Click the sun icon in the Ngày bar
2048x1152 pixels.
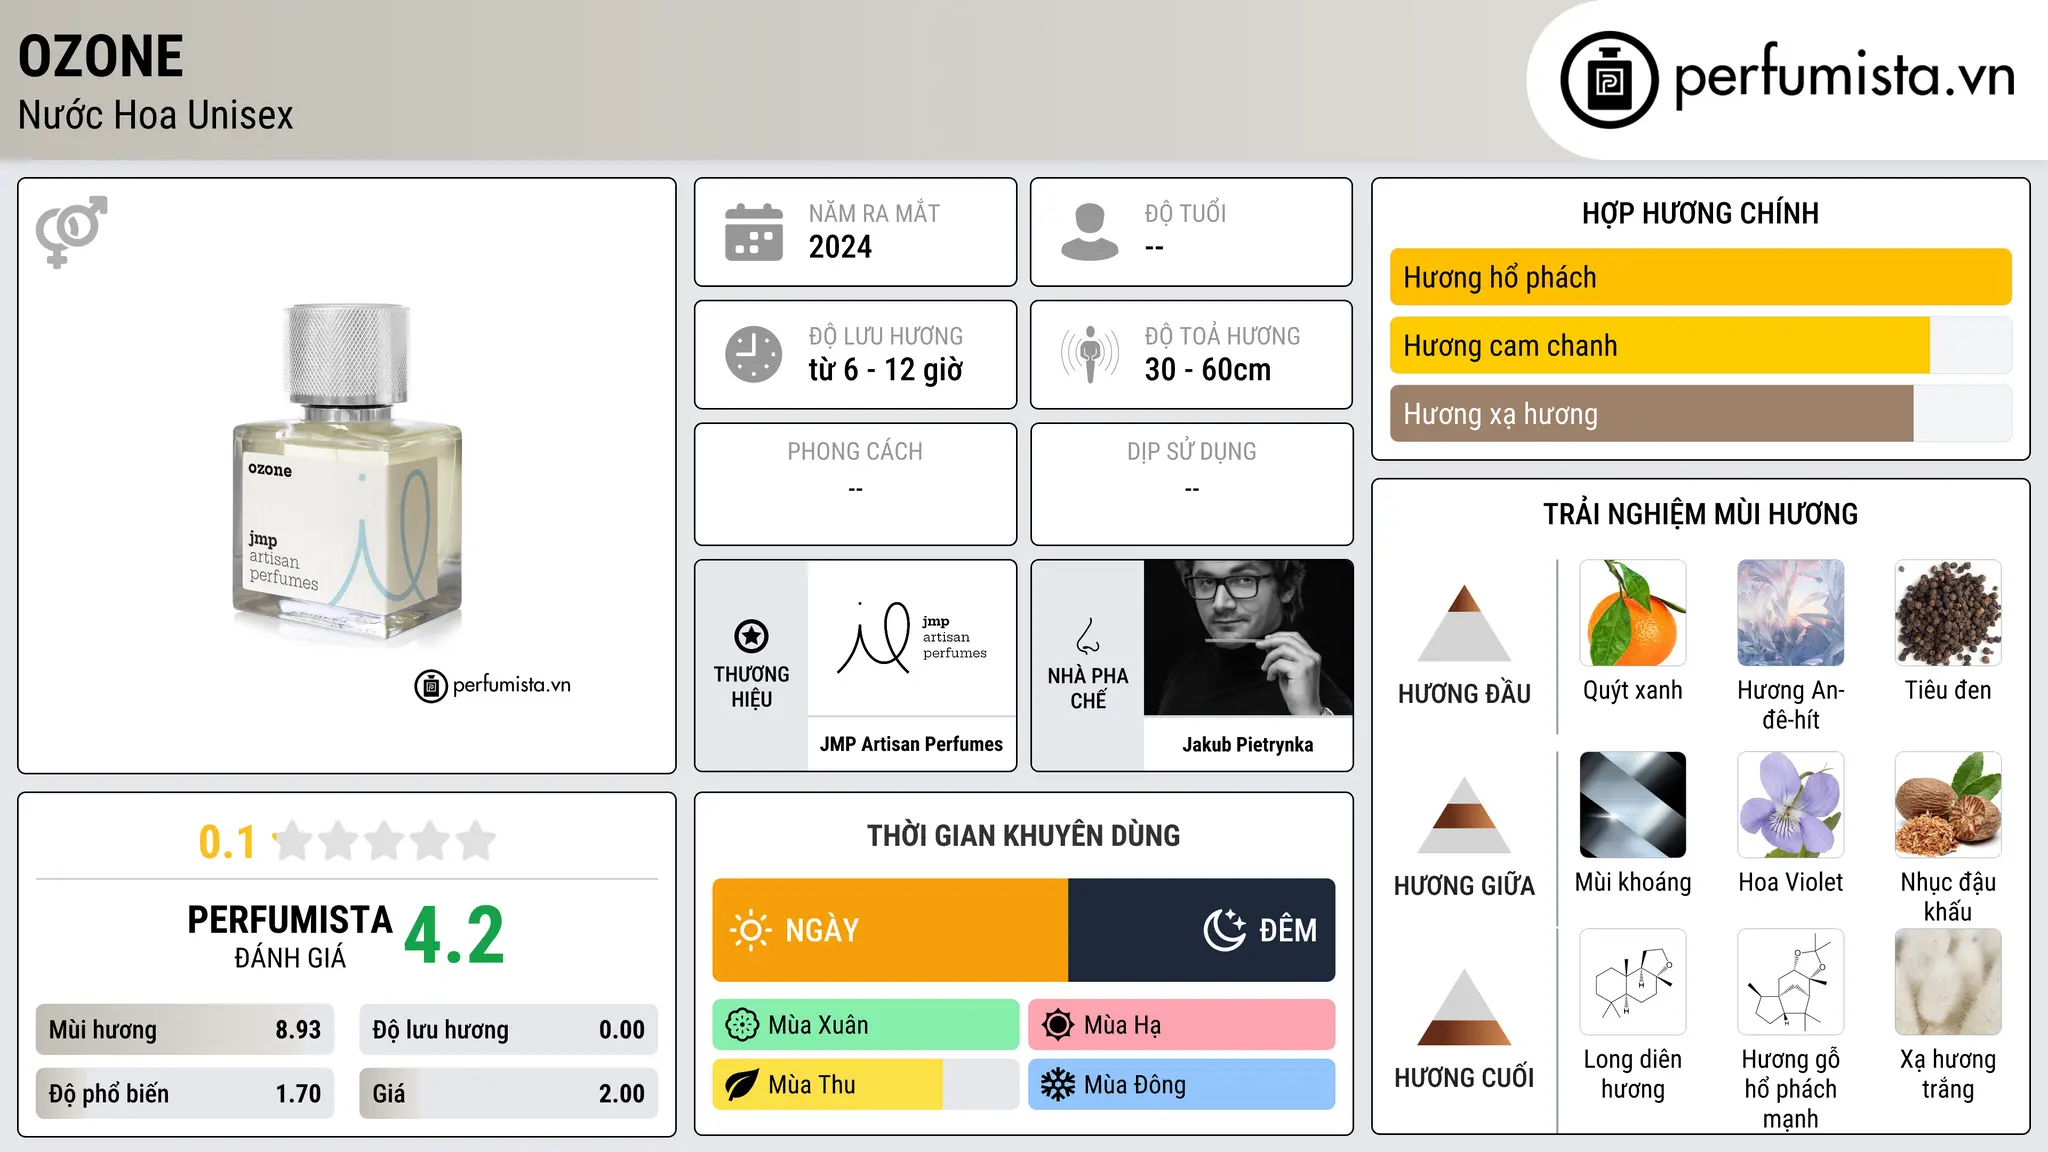click(x=750, y=930)
